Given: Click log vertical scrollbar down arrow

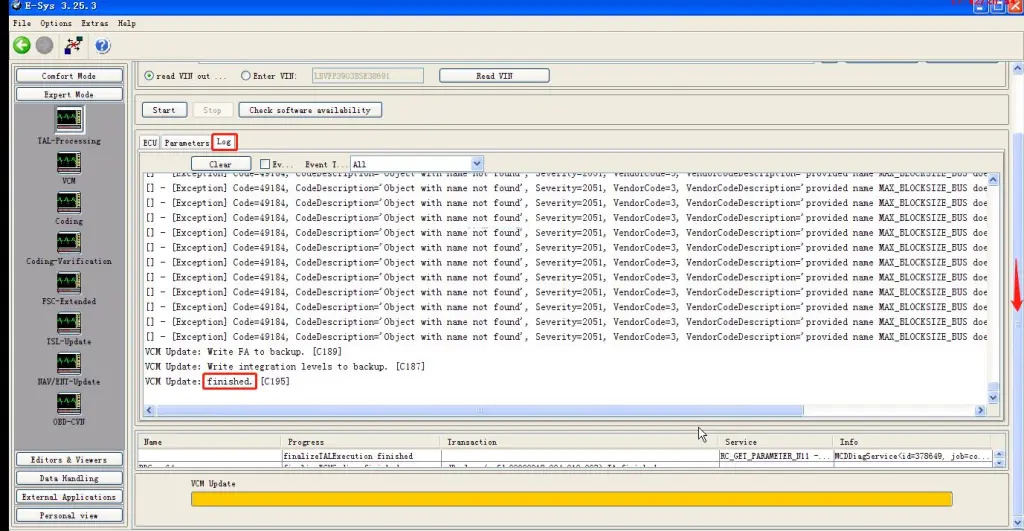Looking at the screenshot, I should click(993, 397).
